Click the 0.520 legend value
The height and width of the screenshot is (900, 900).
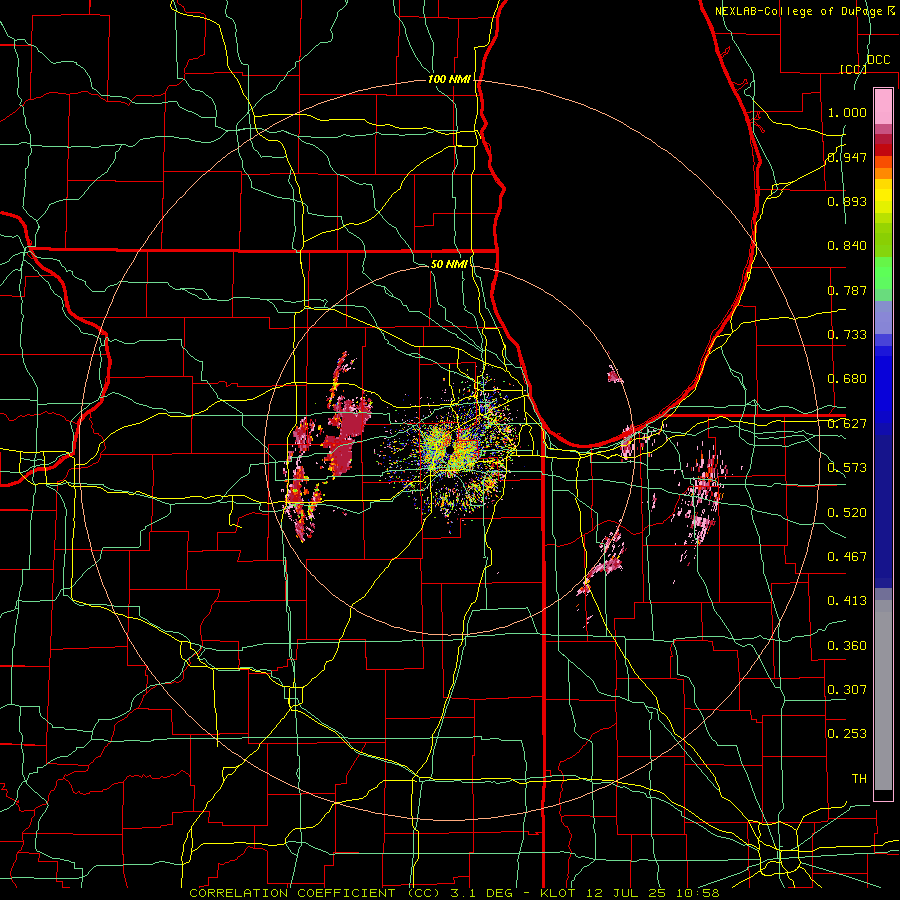[847, 512]
